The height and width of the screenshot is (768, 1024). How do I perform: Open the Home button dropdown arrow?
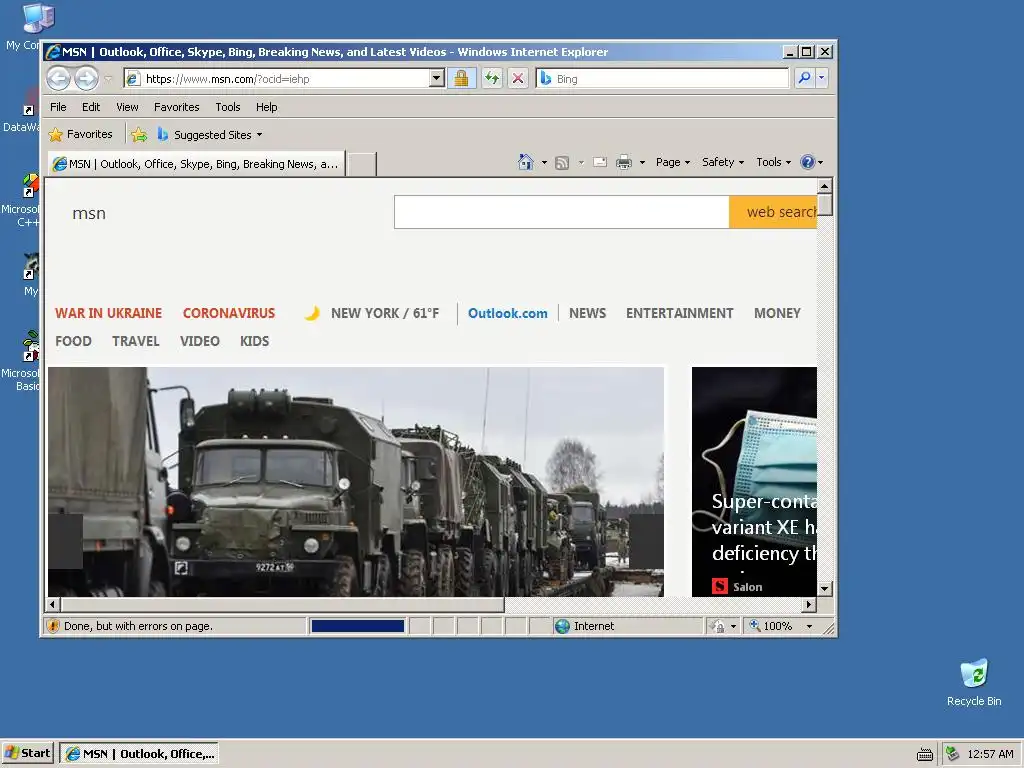point(544,162)
